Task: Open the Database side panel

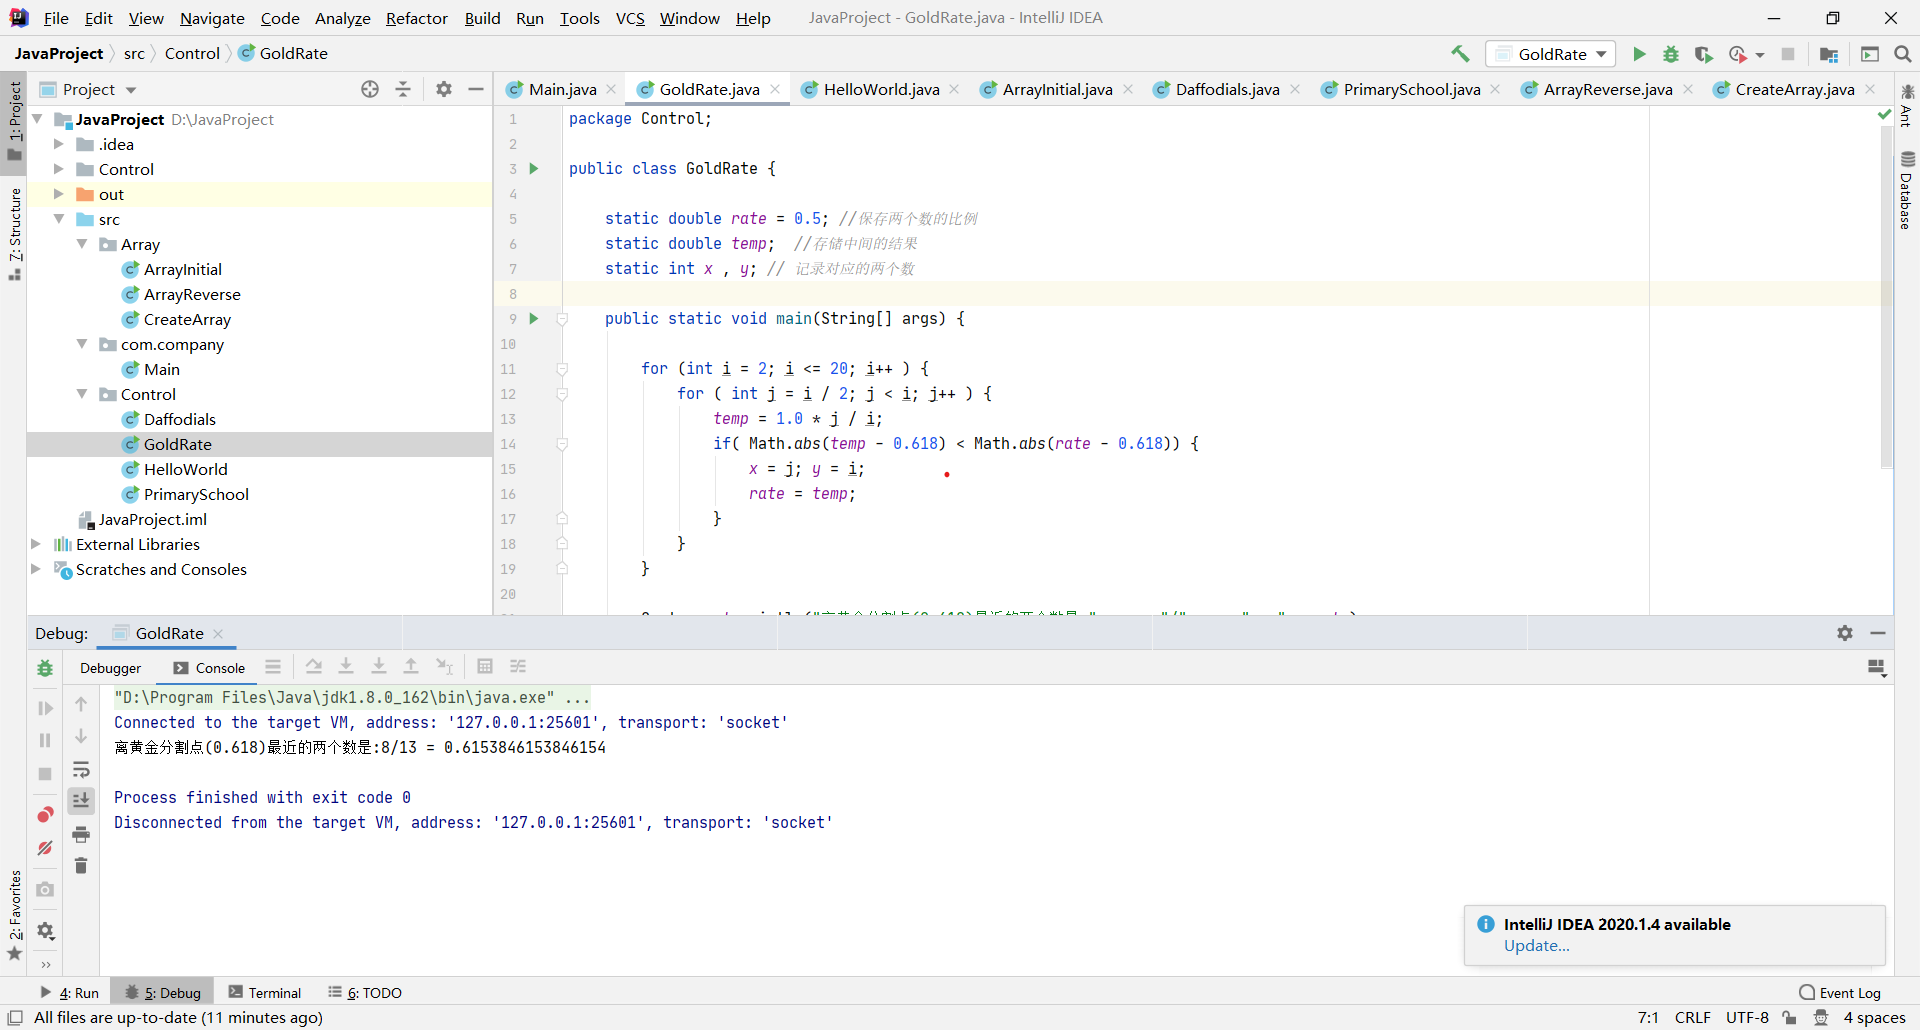Action: click(1906, 190)
